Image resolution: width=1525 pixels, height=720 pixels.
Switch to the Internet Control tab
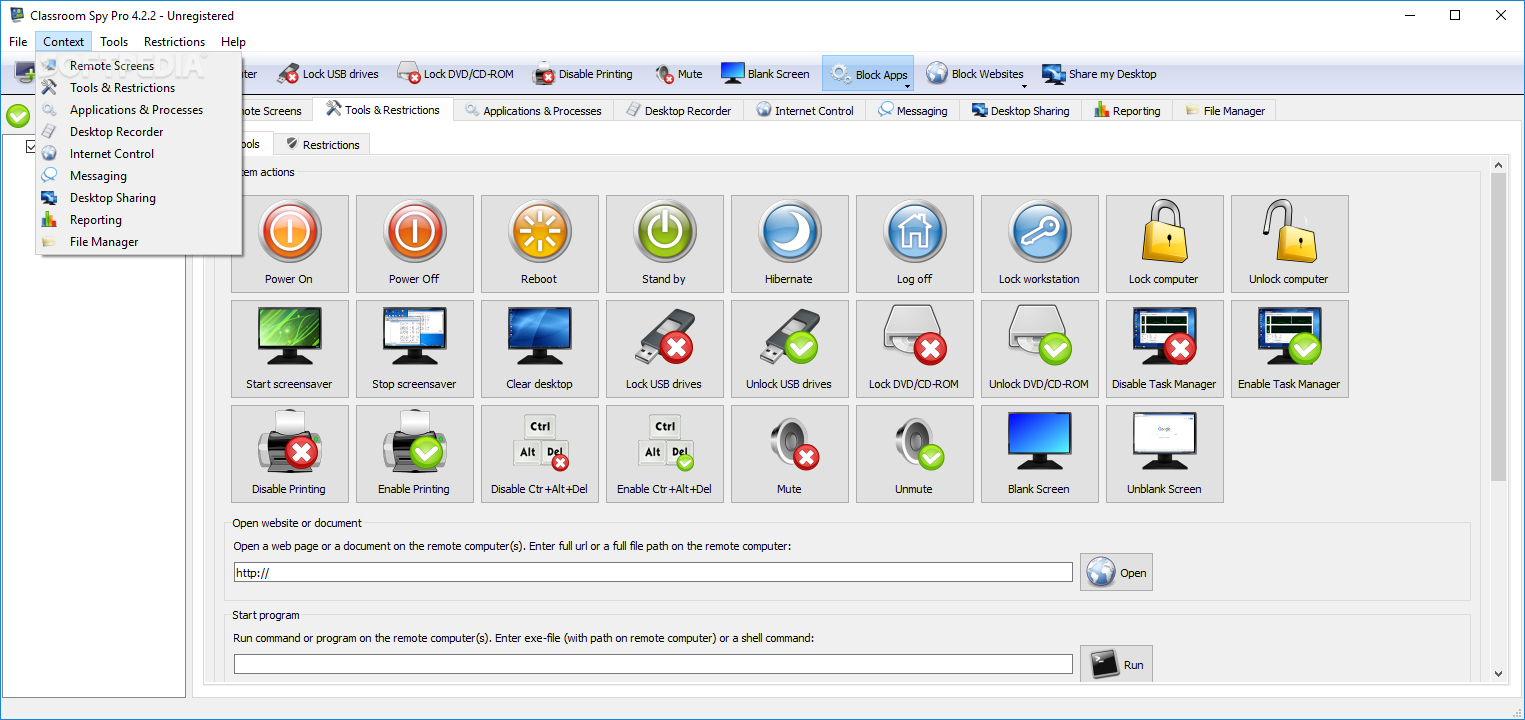click(805, 111)
